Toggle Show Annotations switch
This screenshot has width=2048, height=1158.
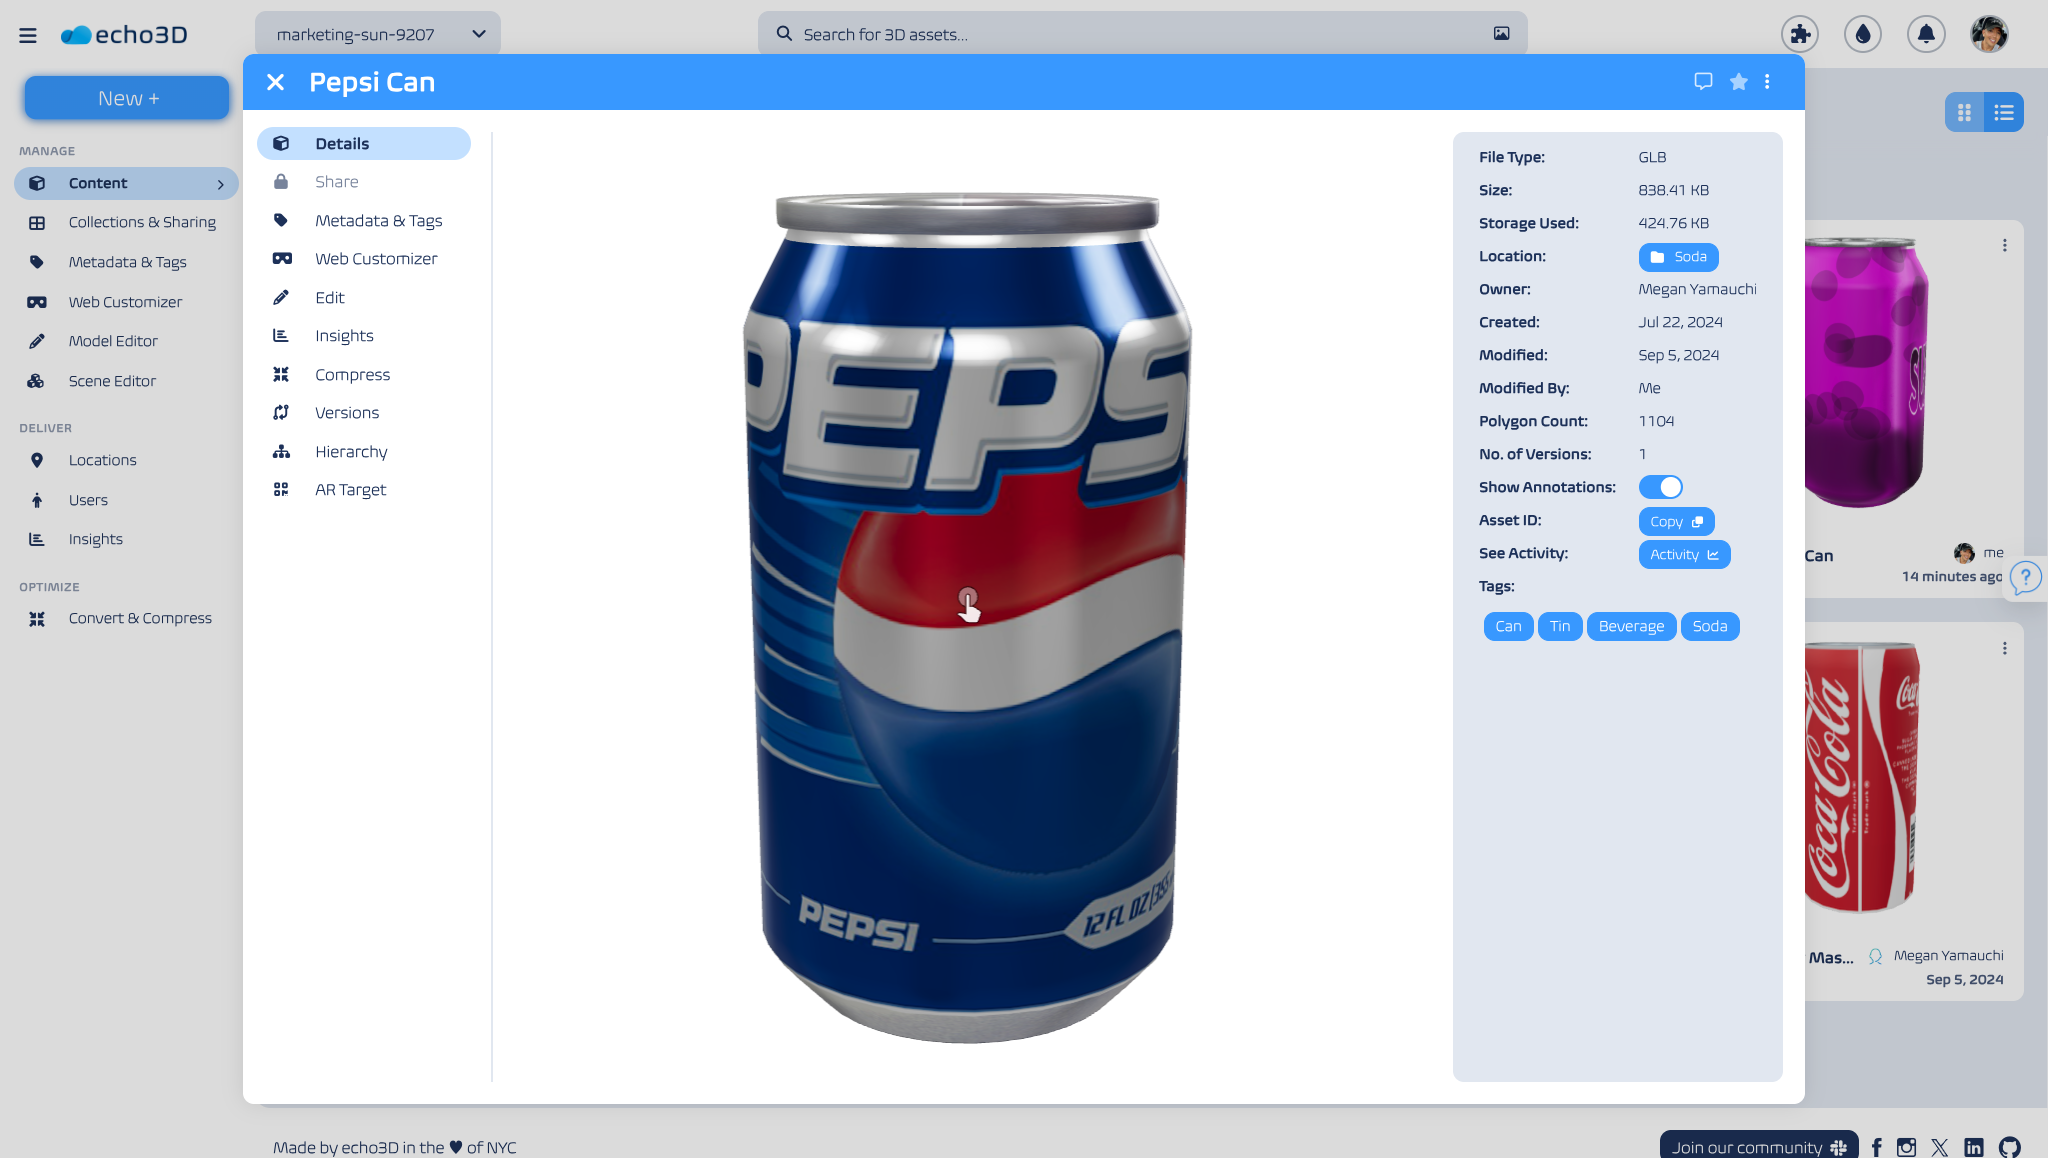(x=1661, y=487)
